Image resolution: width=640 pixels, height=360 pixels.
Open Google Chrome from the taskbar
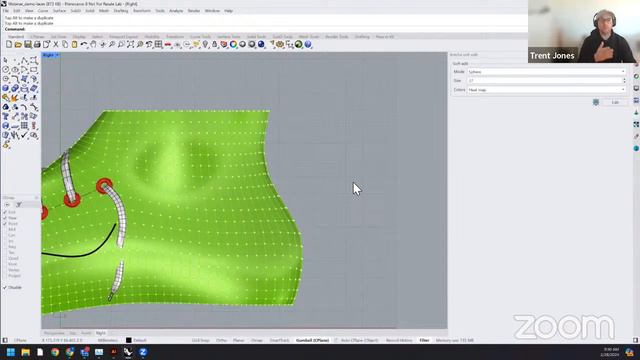point(55,352)
